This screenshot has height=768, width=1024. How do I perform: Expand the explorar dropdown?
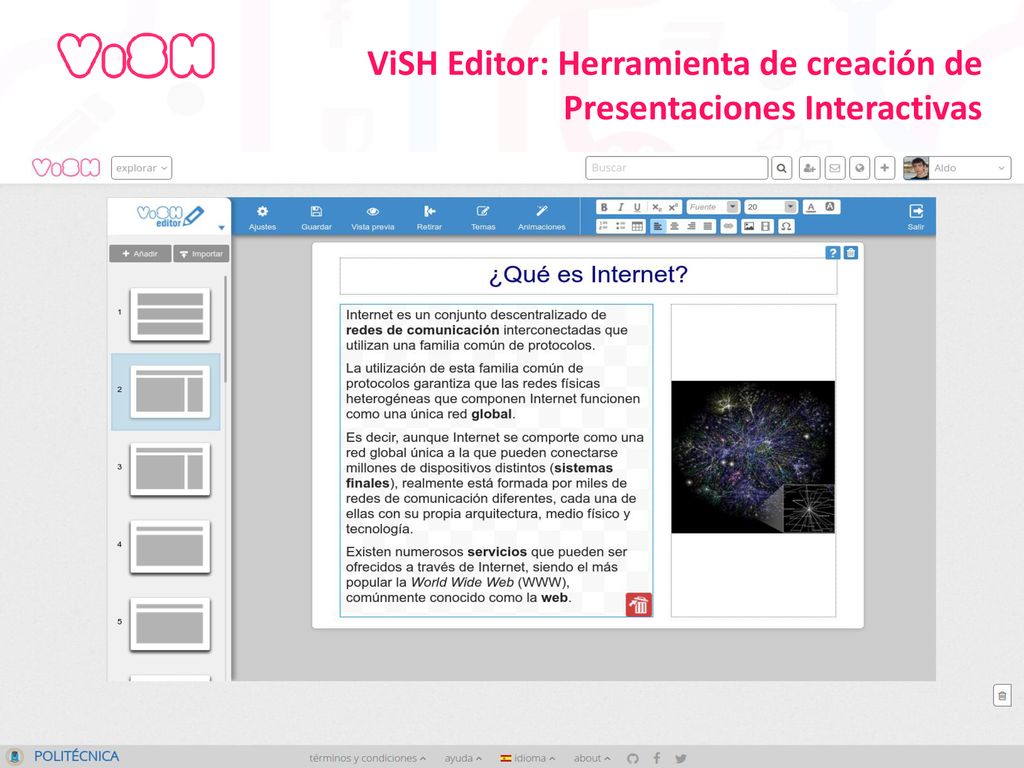click(141, 168)
